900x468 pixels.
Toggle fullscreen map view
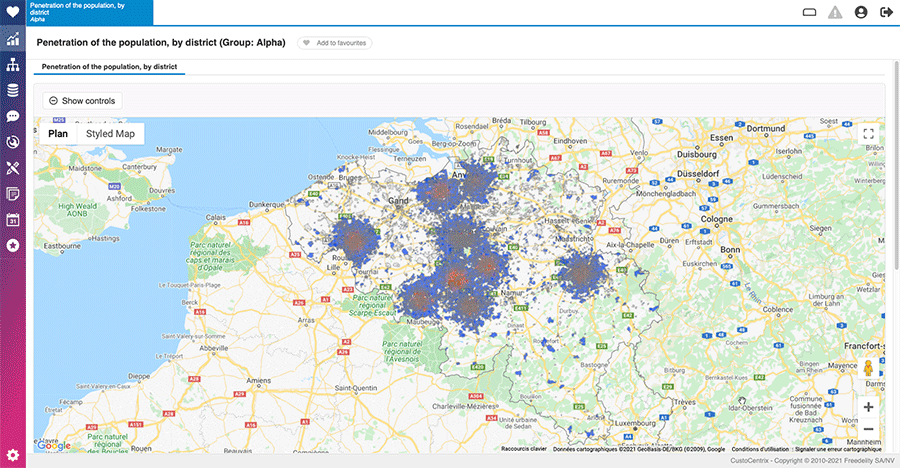[x=868, y=133]
